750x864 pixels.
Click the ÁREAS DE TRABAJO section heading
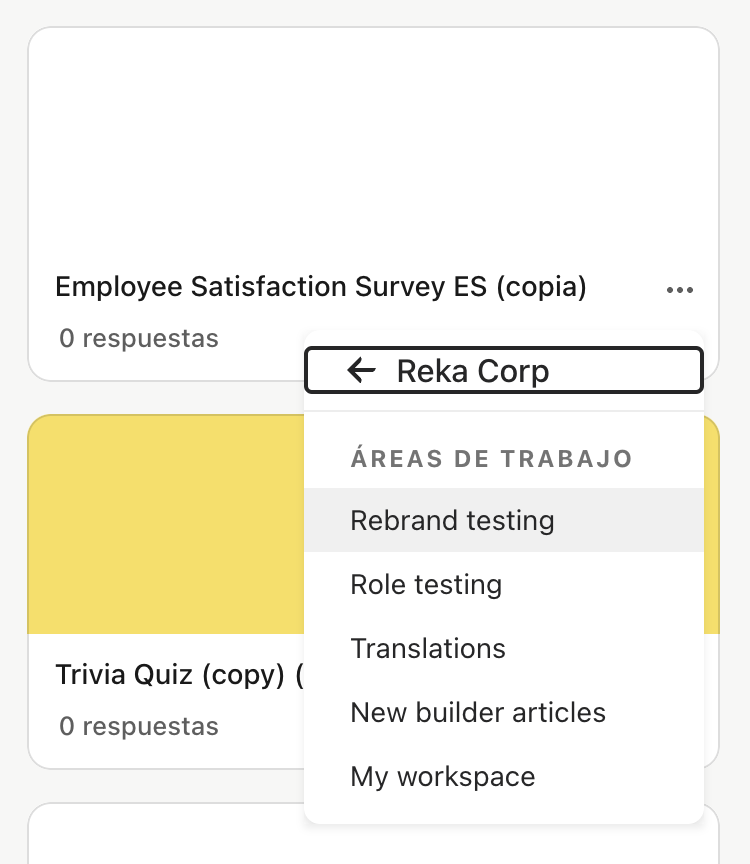point(491,459)
